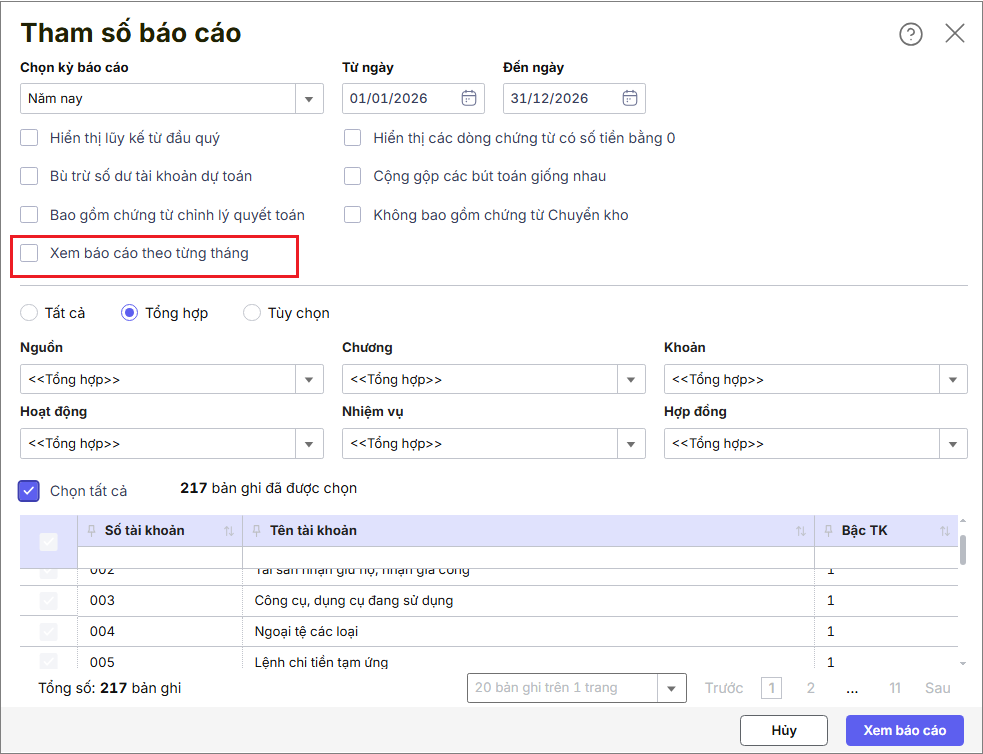The width and height of the screenshot is (983, 754).
Task: Sort by Số tài khoản column arrows
Action: click(x=229, y=531)
